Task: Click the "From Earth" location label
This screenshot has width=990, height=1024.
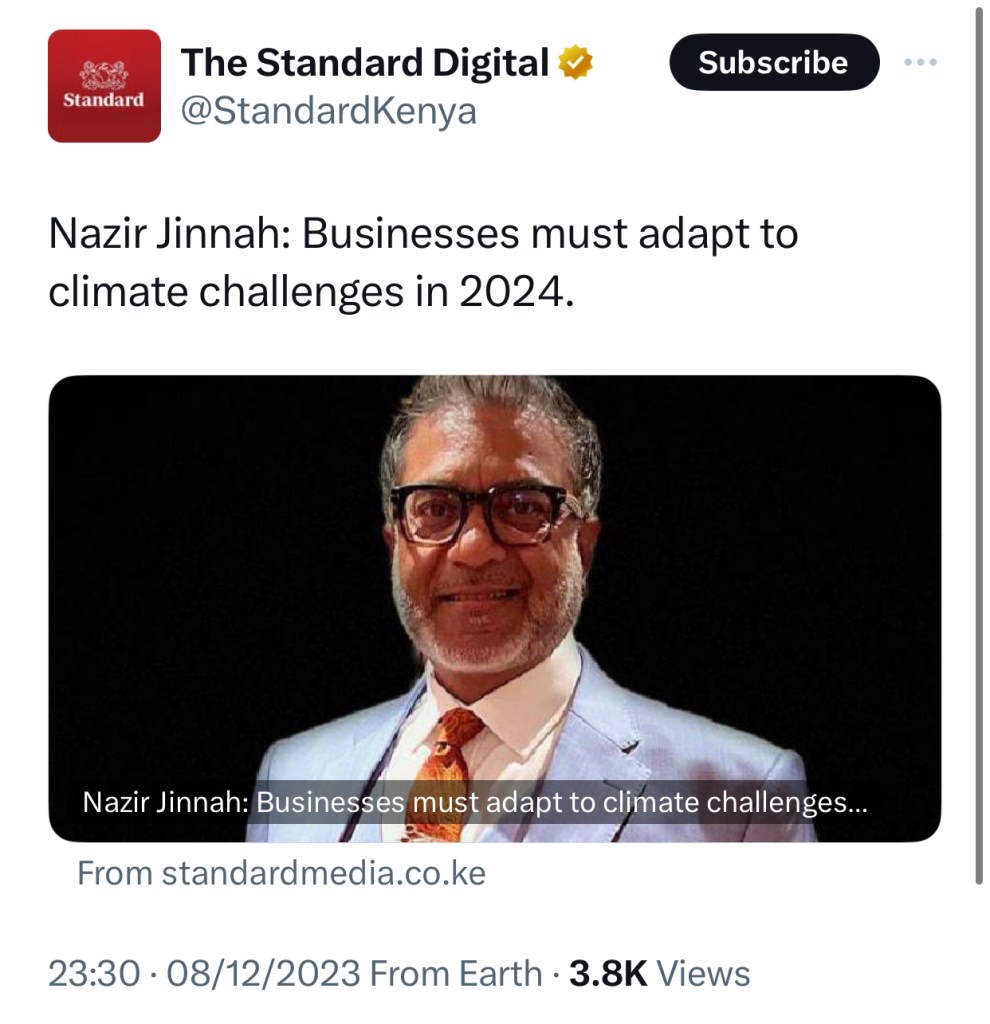Action: pos(456,973)
